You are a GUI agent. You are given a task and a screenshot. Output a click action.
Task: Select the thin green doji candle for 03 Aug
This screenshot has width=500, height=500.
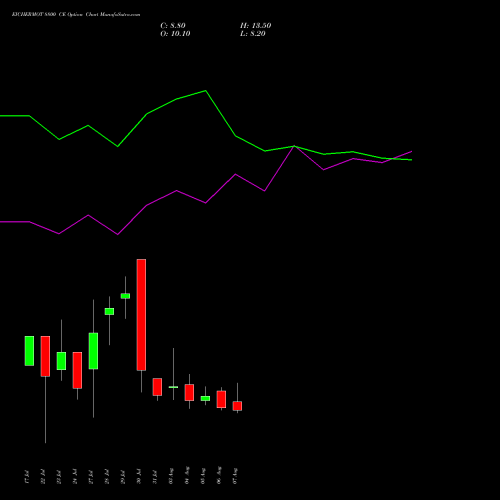click(x=173, y=387)
